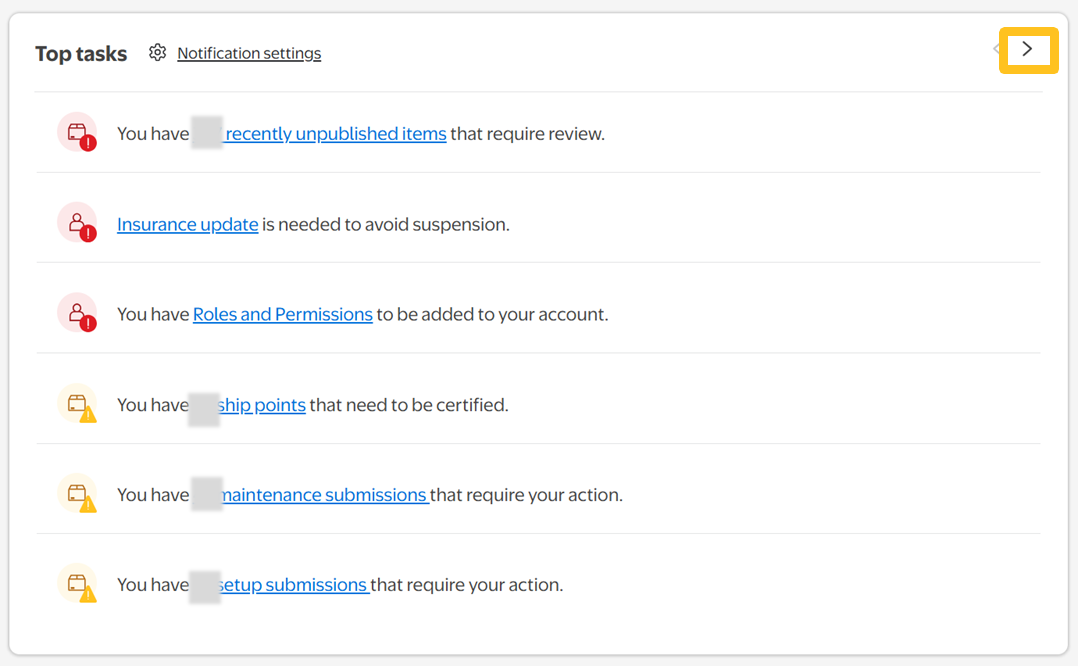Click the maintenance submissions warning icon
Screen dimensions: 1078x666
coord(77,494)
